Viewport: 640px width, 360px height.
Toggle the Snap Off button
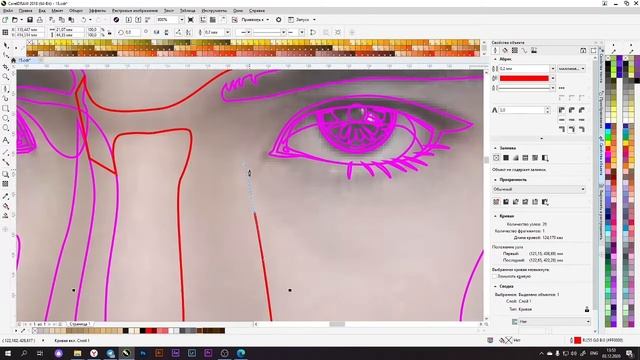click(x=234, y=20)
